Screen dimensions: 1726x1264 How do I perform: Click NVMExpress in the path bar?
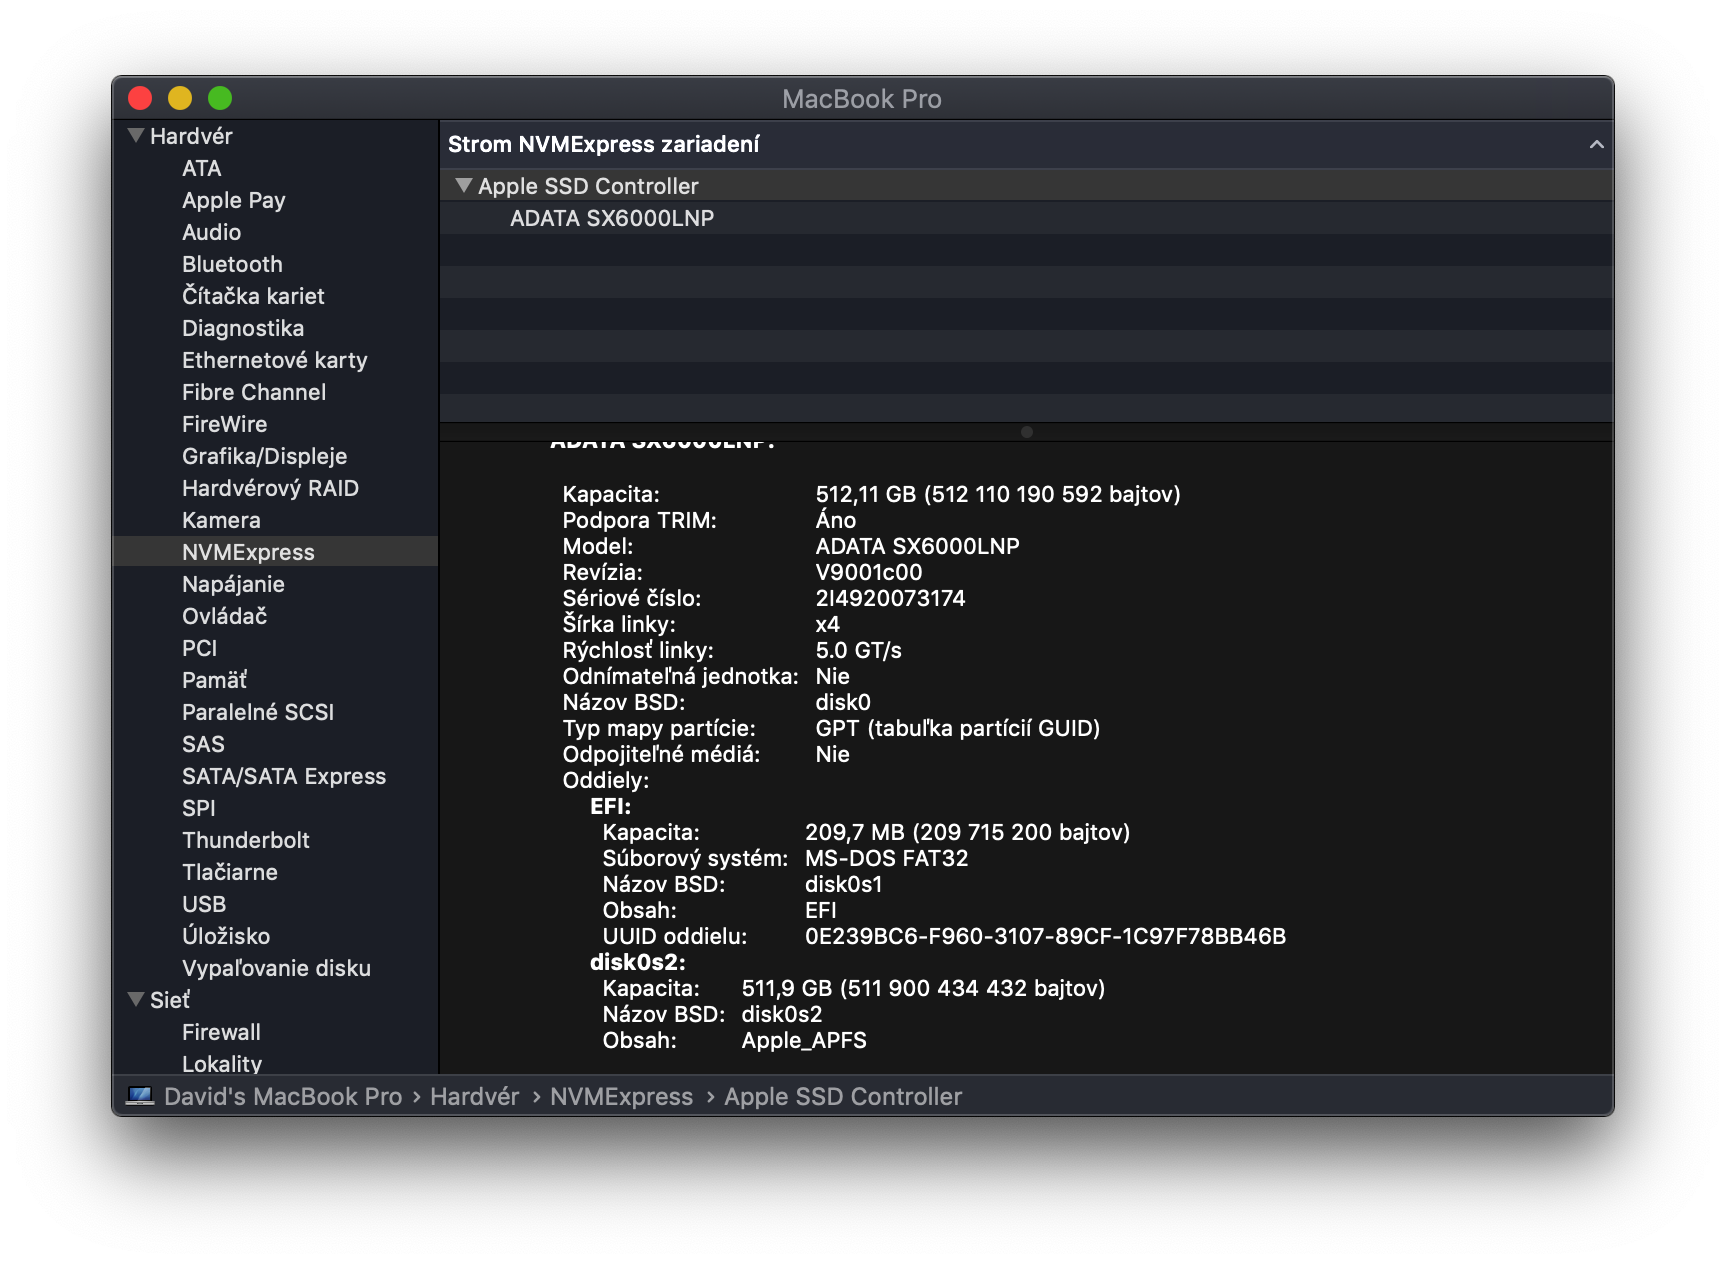(621, 1096)
